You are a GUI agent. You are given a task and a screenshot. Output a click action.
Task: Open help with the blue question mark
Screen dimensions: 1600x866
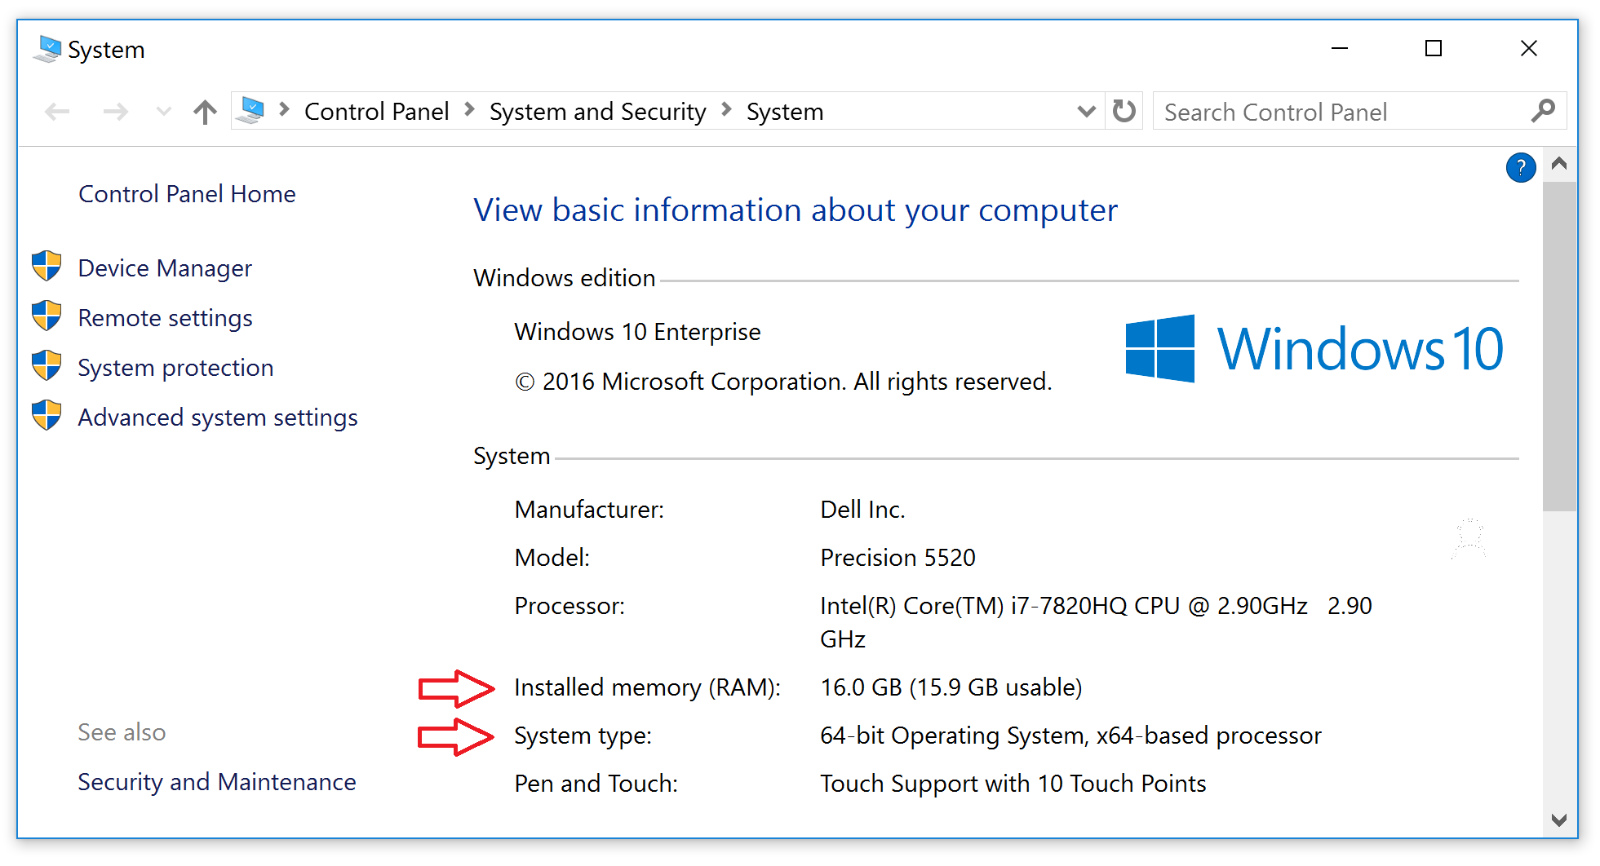tap(1520, 168)
